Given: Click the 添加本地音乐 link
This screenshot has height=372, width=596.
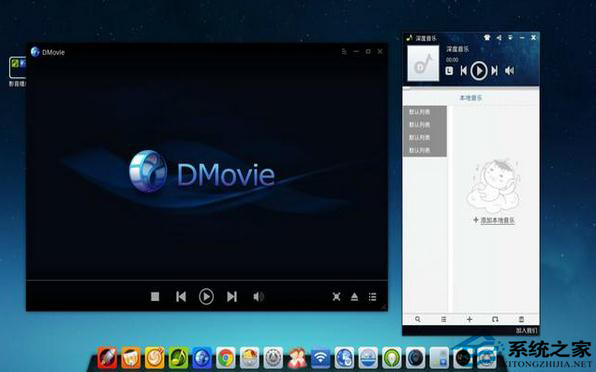Looking at the screenshot, I should point(498,220).
